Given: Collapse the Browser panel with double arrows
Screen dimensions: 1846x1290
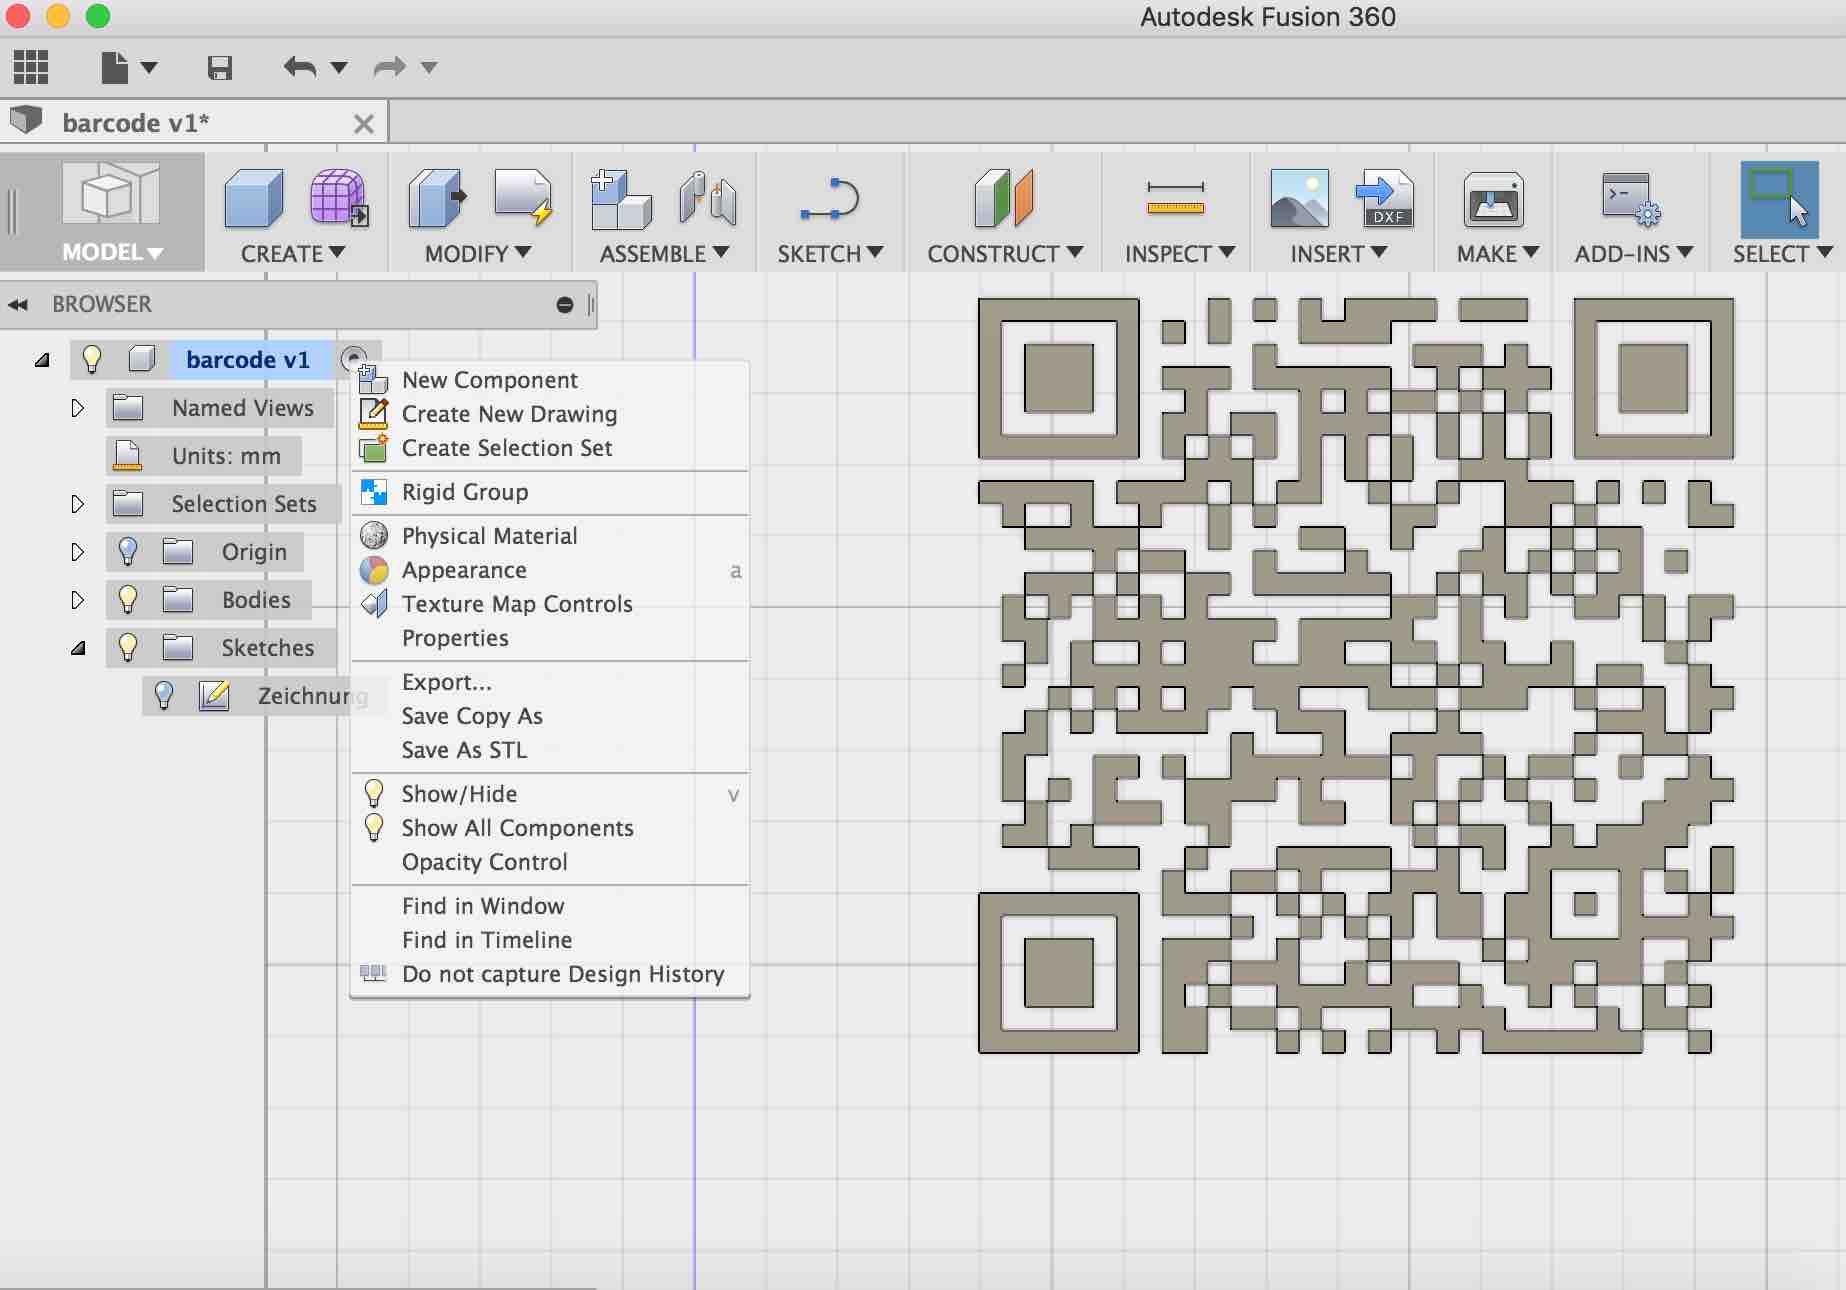Looking at the screenshot, I should click(x=18, y=305).
